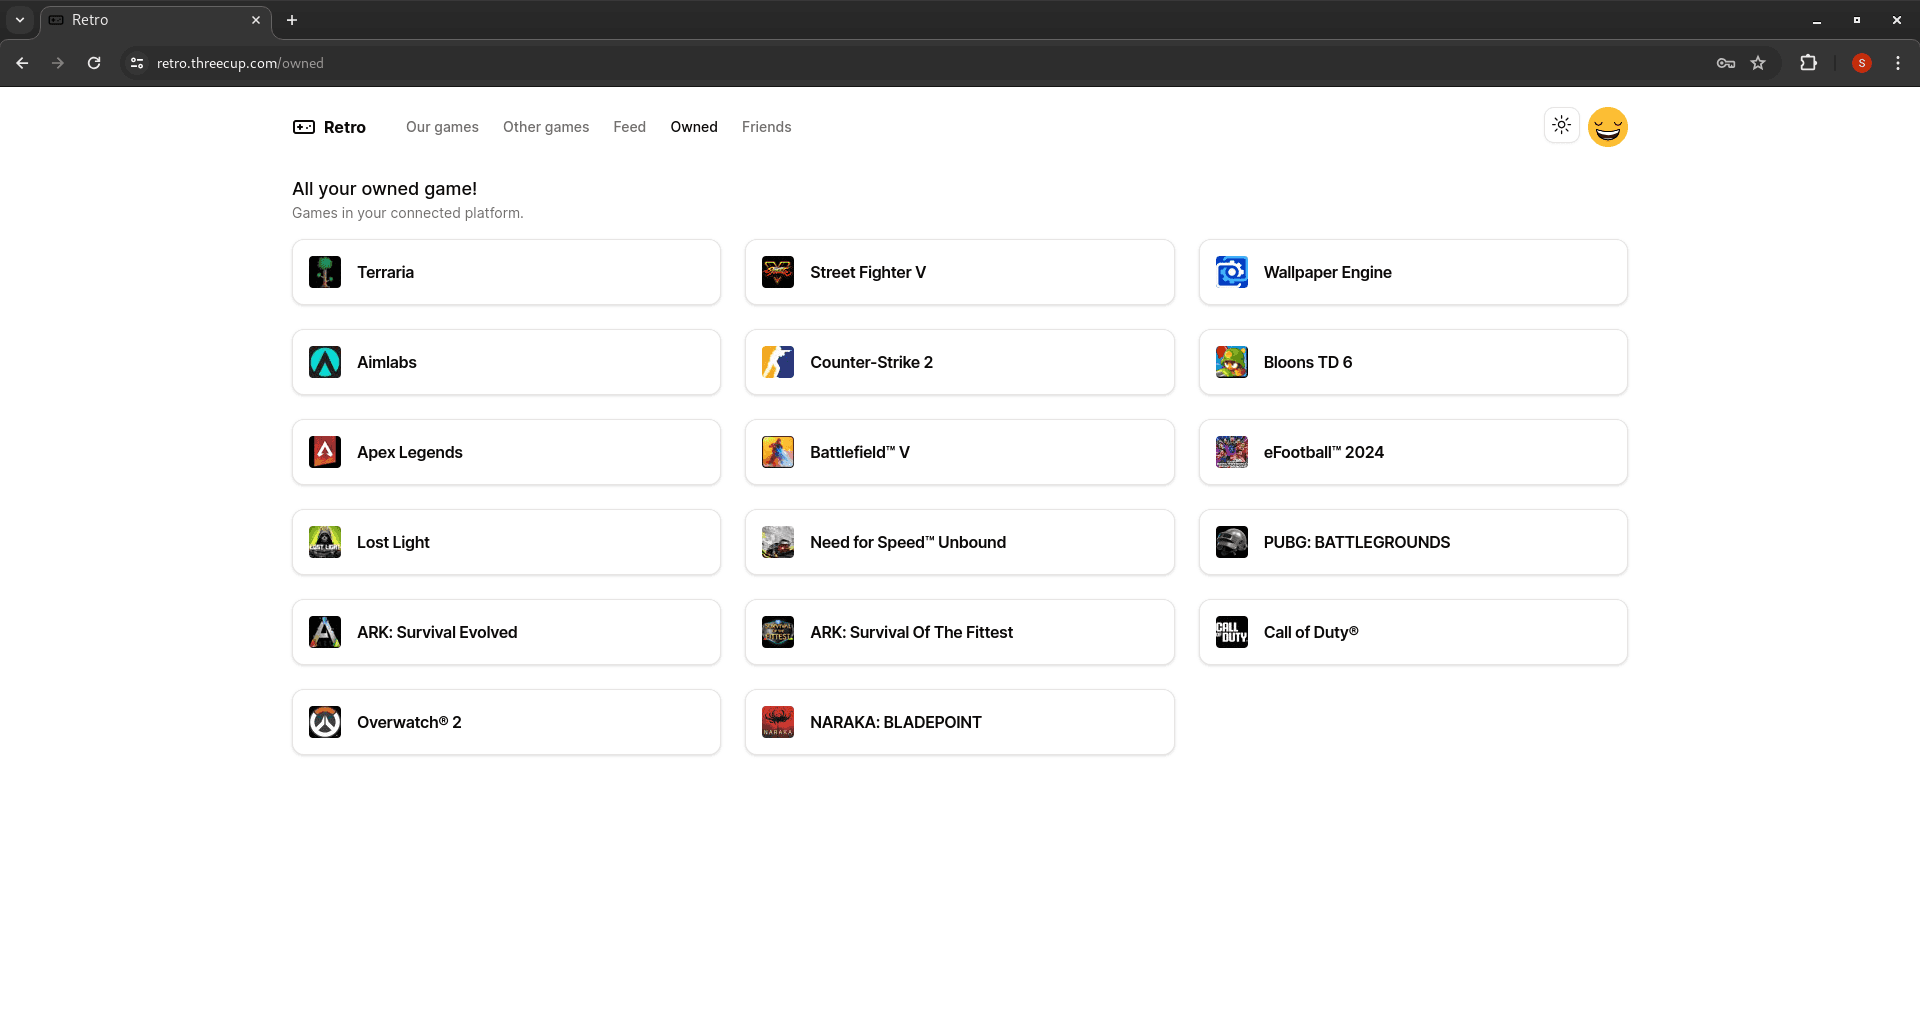
Task: Close the Retro browser tab
Action: 256,20
